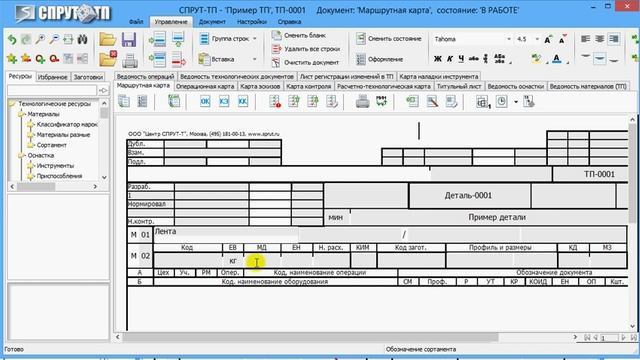Click the Оформление button

(x=380, y=59)
